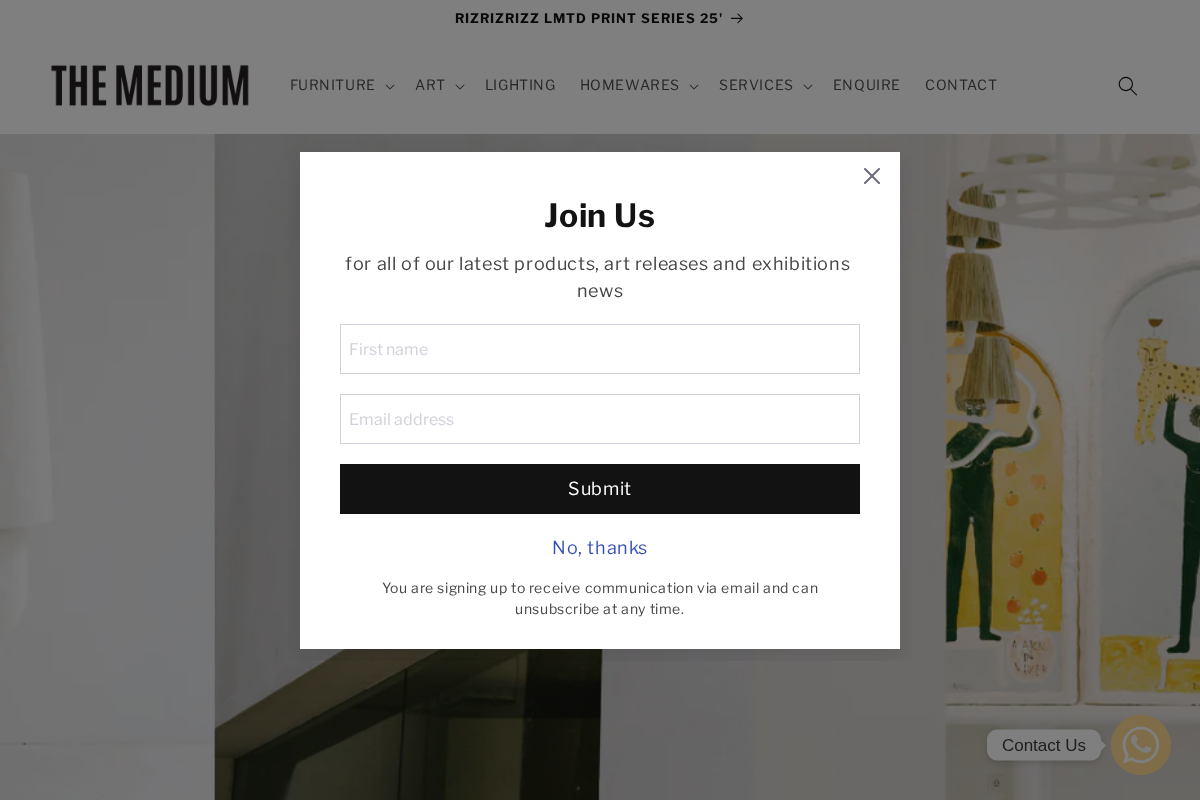The image size is (1200, 800).
Task: Click the ENQUIRE navigation link
Action: click(866, 85)
